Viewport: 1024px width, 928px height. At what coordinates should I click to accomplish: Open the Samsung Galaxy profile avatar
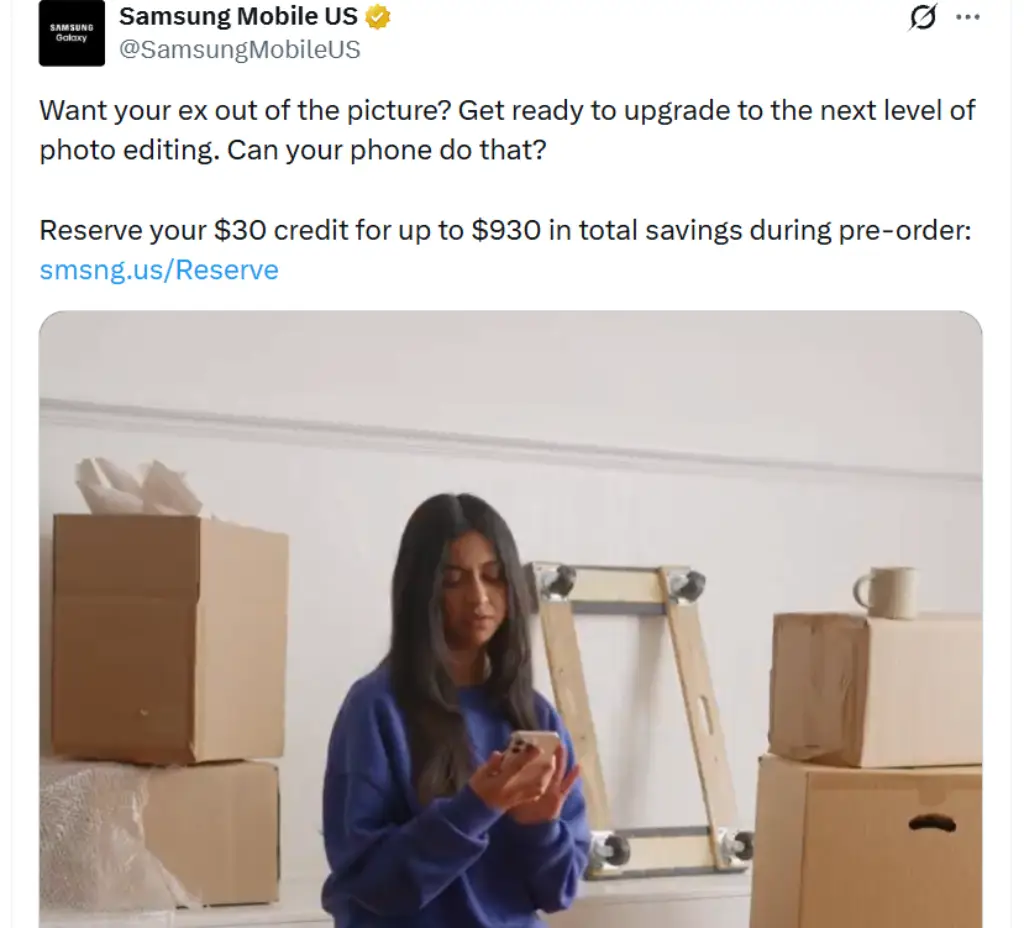point(72,33)
